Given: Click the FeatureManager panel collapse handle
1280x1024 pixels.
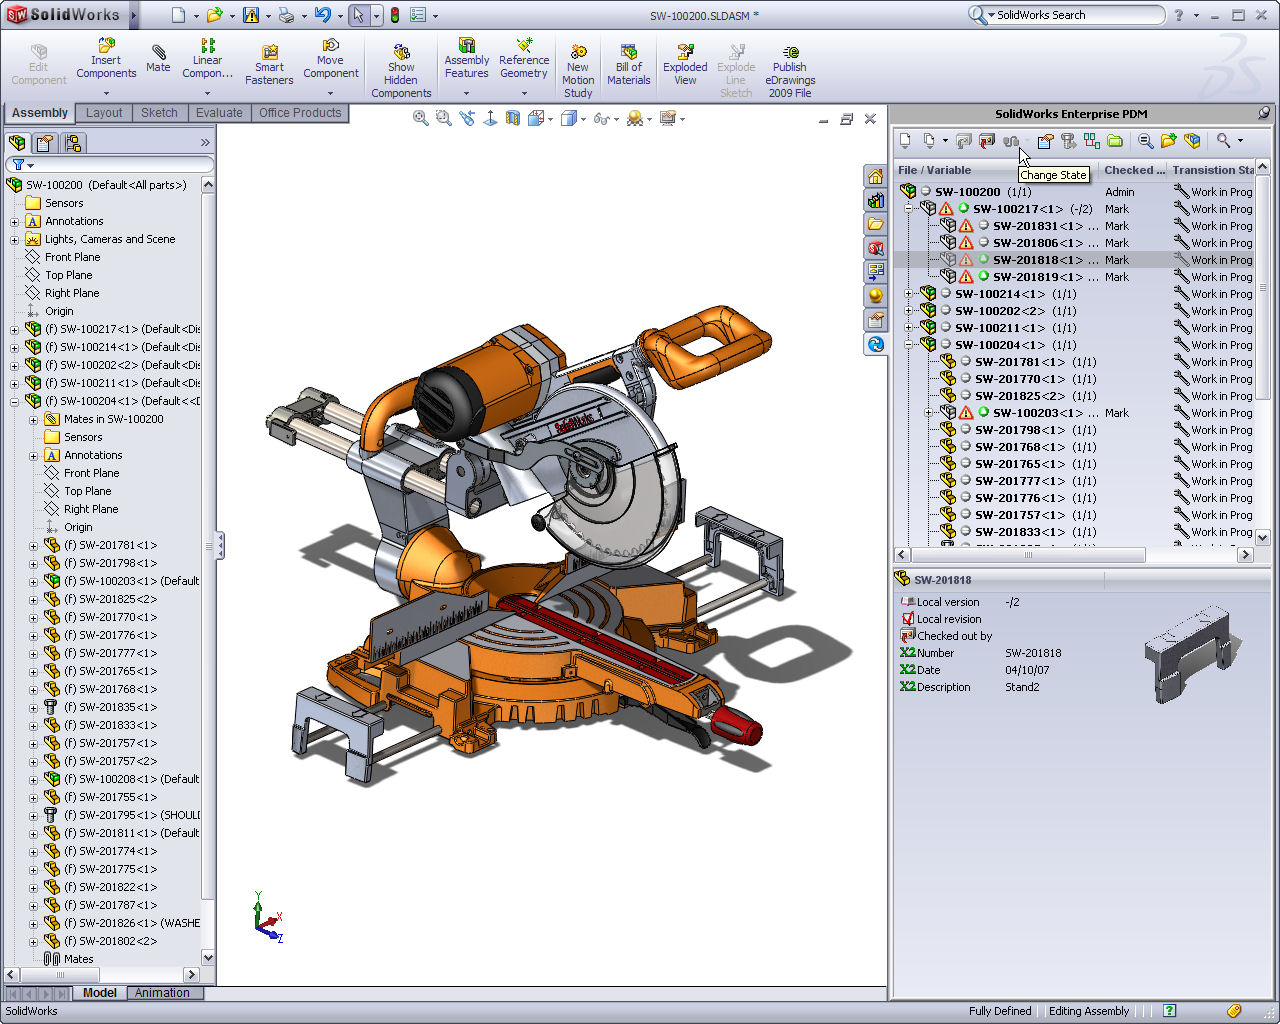Looking at the screenshot, I should tap(219, 545).
